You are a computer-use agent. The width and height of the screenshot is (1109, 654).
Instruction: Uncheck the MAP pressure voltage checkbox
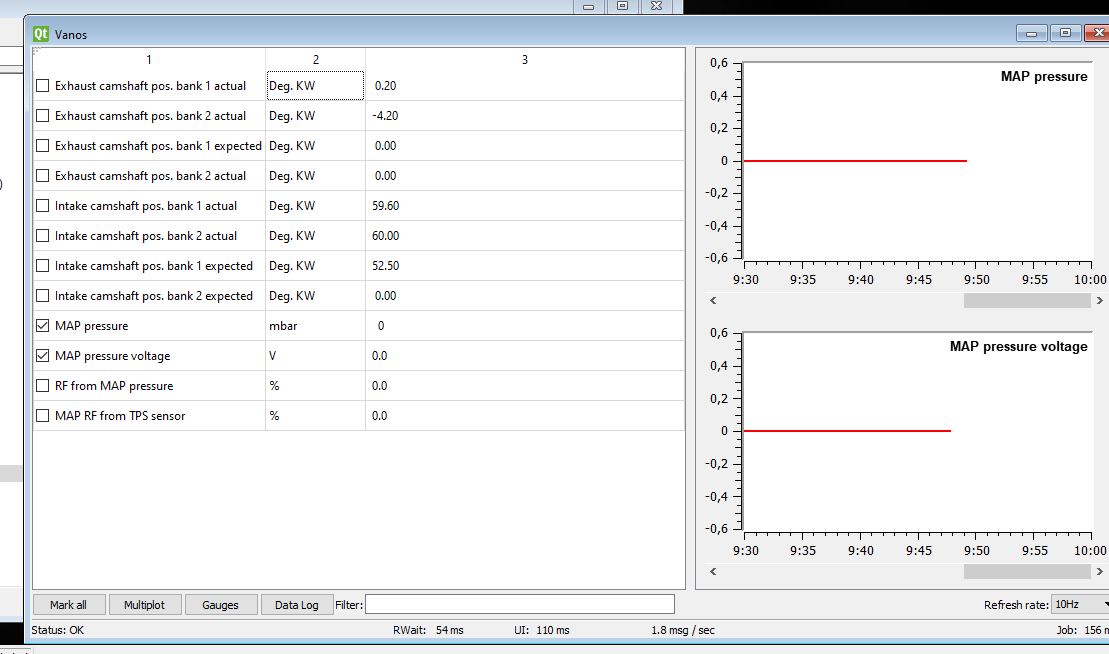42,356
